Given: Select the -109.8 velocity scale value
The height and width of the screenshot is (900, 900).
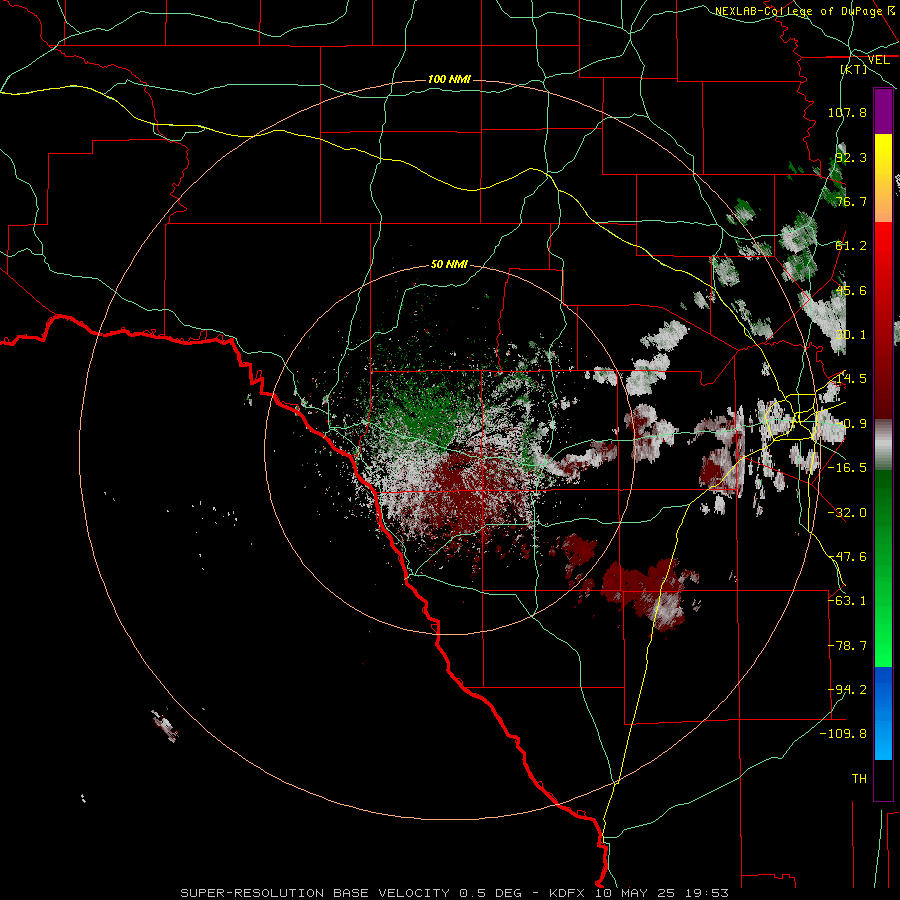Looking at the screenshot, I should (843, 734).
